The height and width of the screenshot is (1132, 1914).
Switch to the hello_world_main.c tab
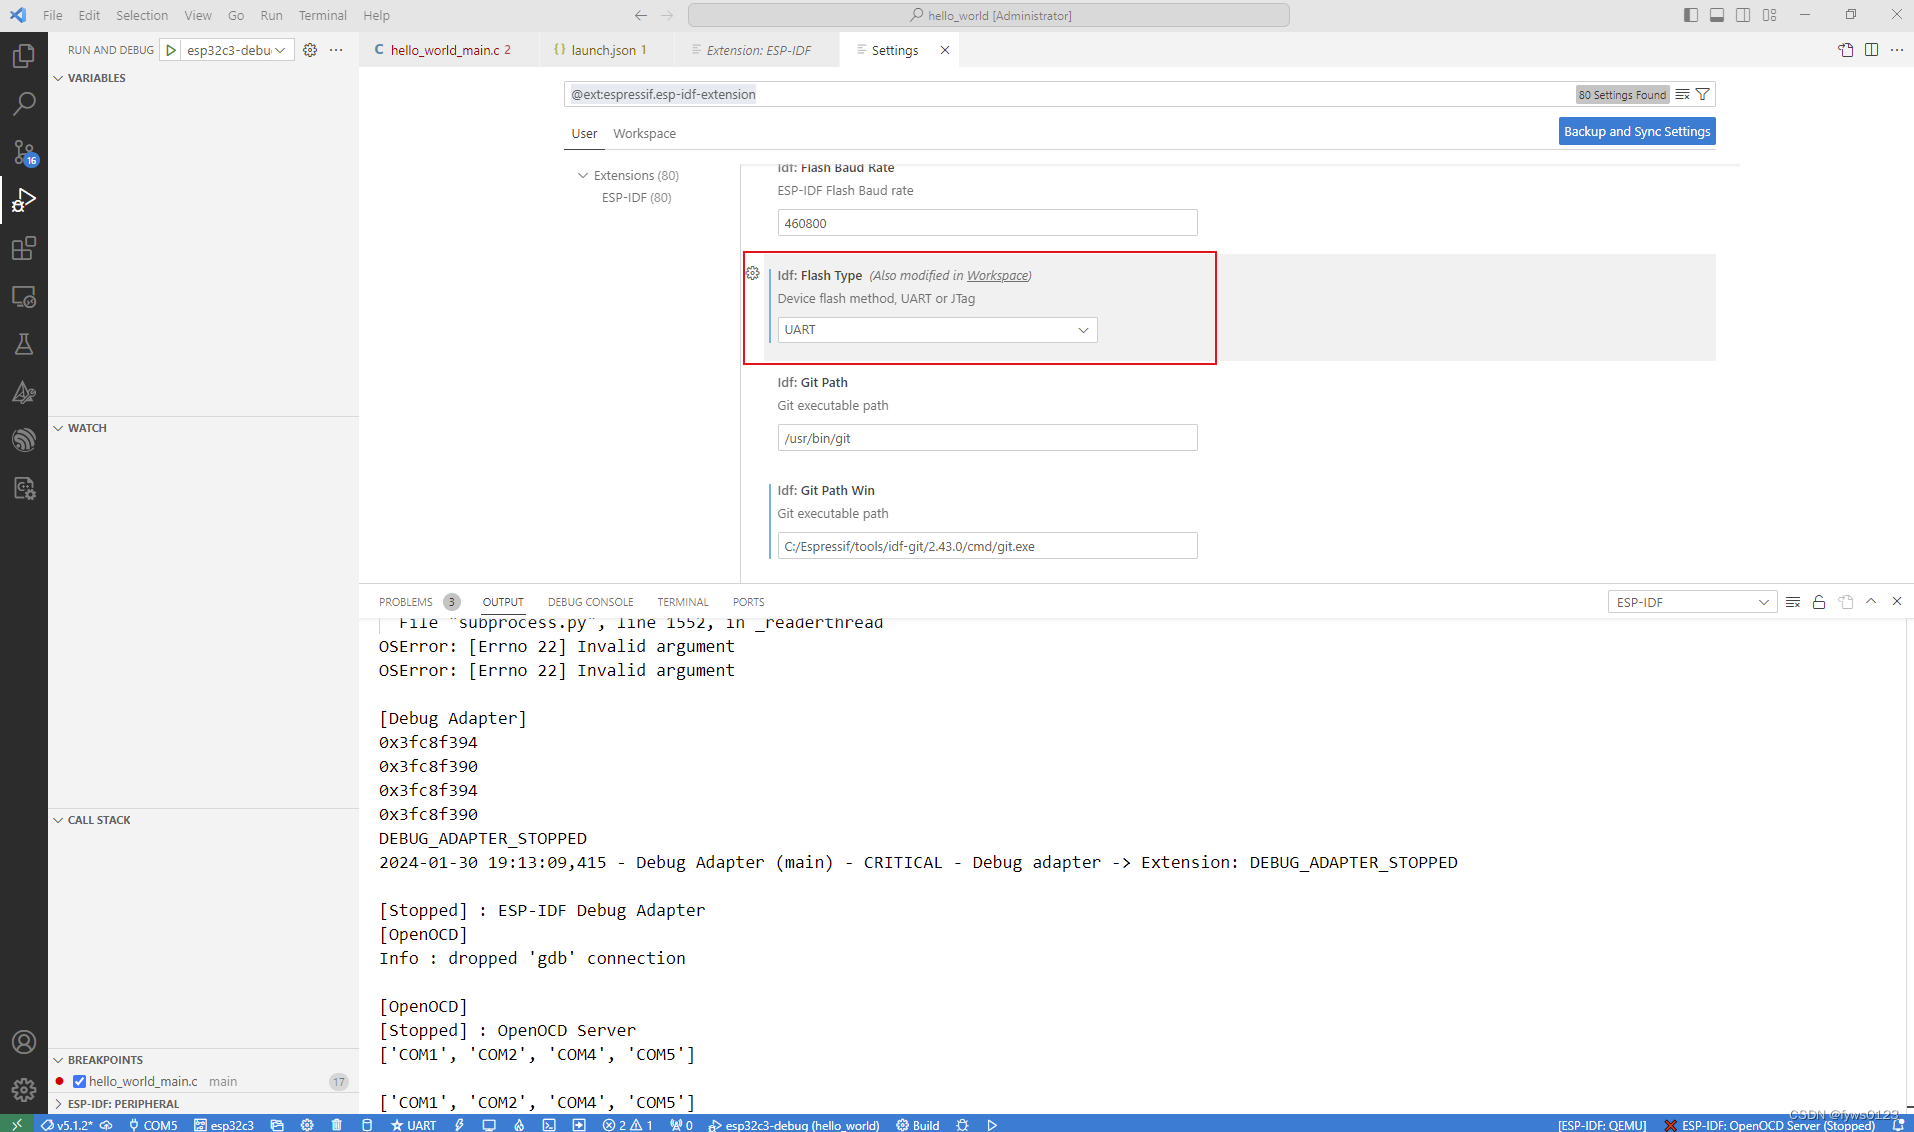[x=449, y=50]
